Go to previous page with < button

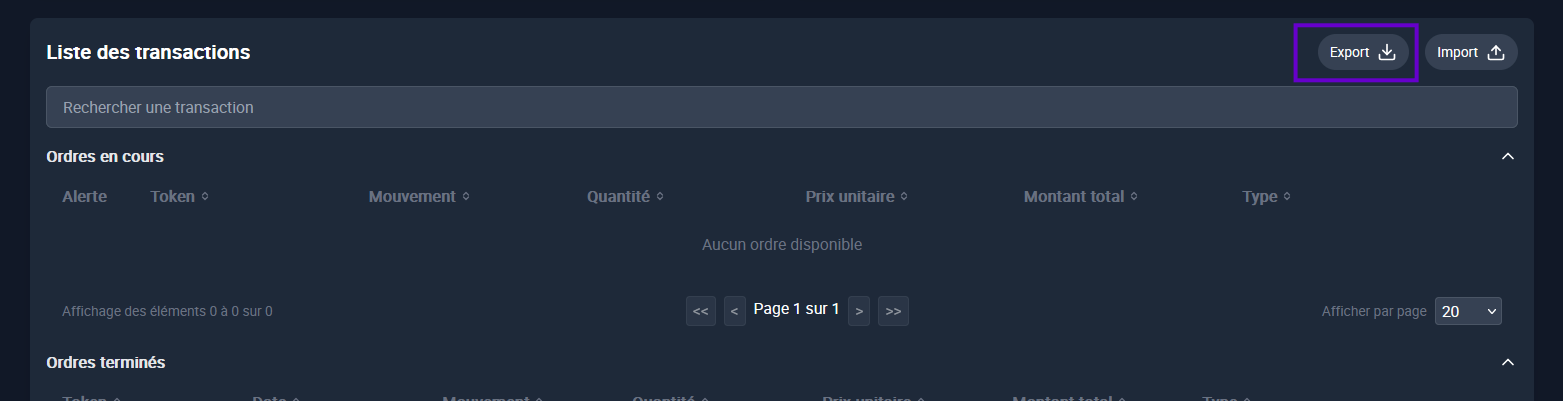pyautogui.click(x=735, y=311)
